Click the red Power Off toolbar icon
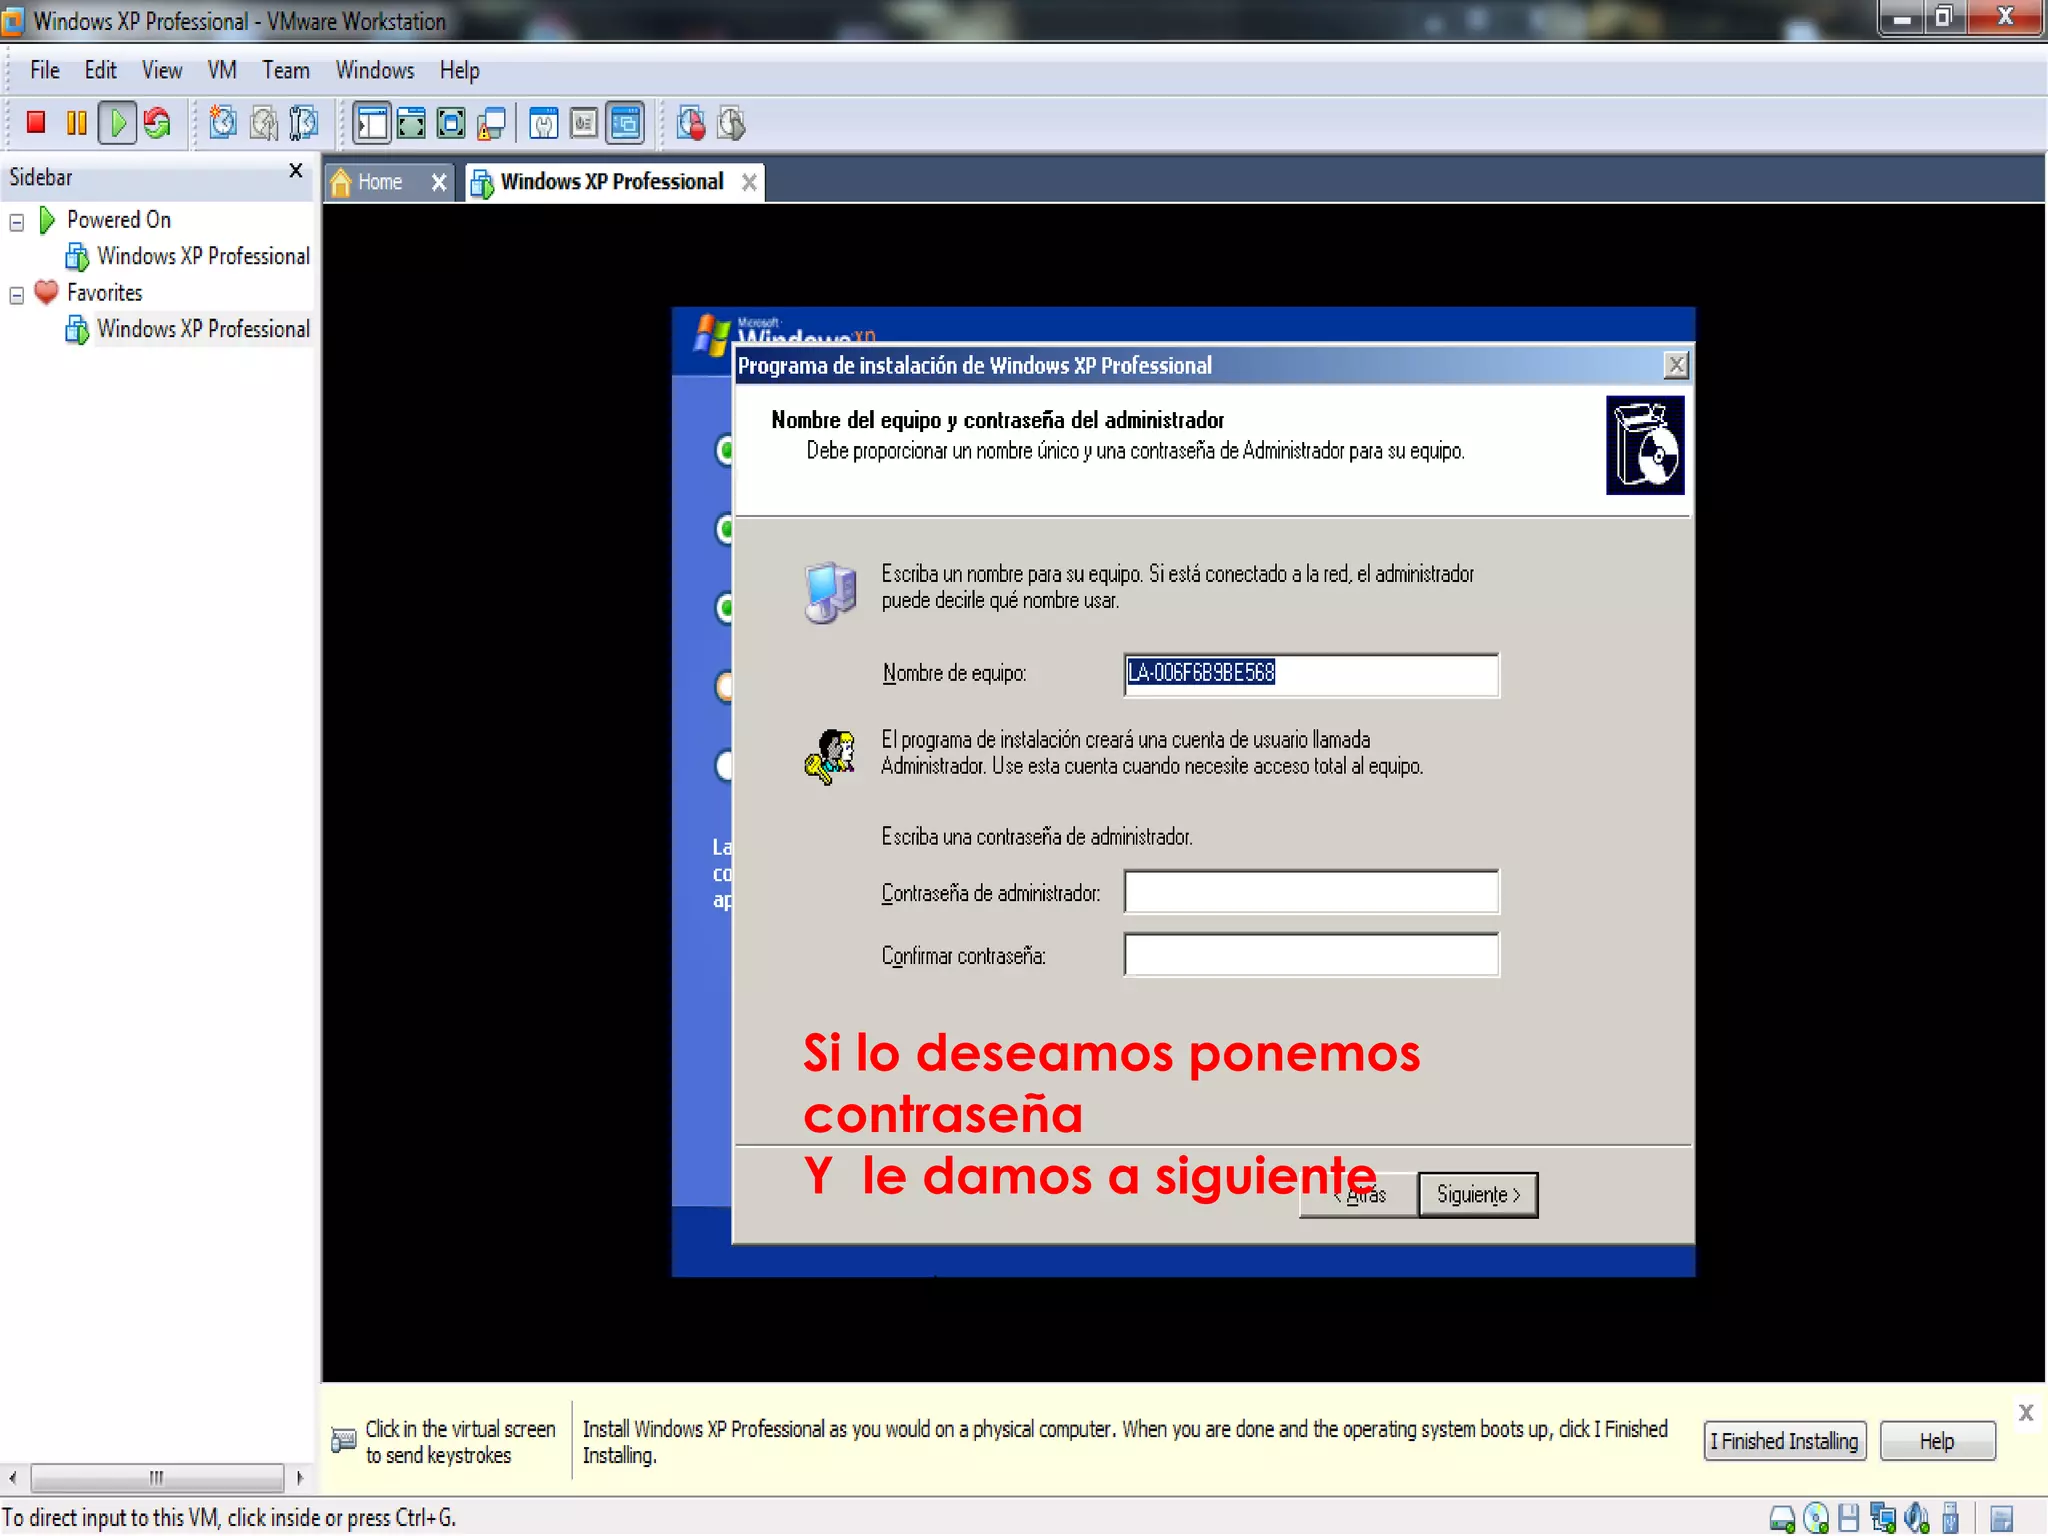The height and width of the screenshot is (1536, 2048). pos(36,123)
